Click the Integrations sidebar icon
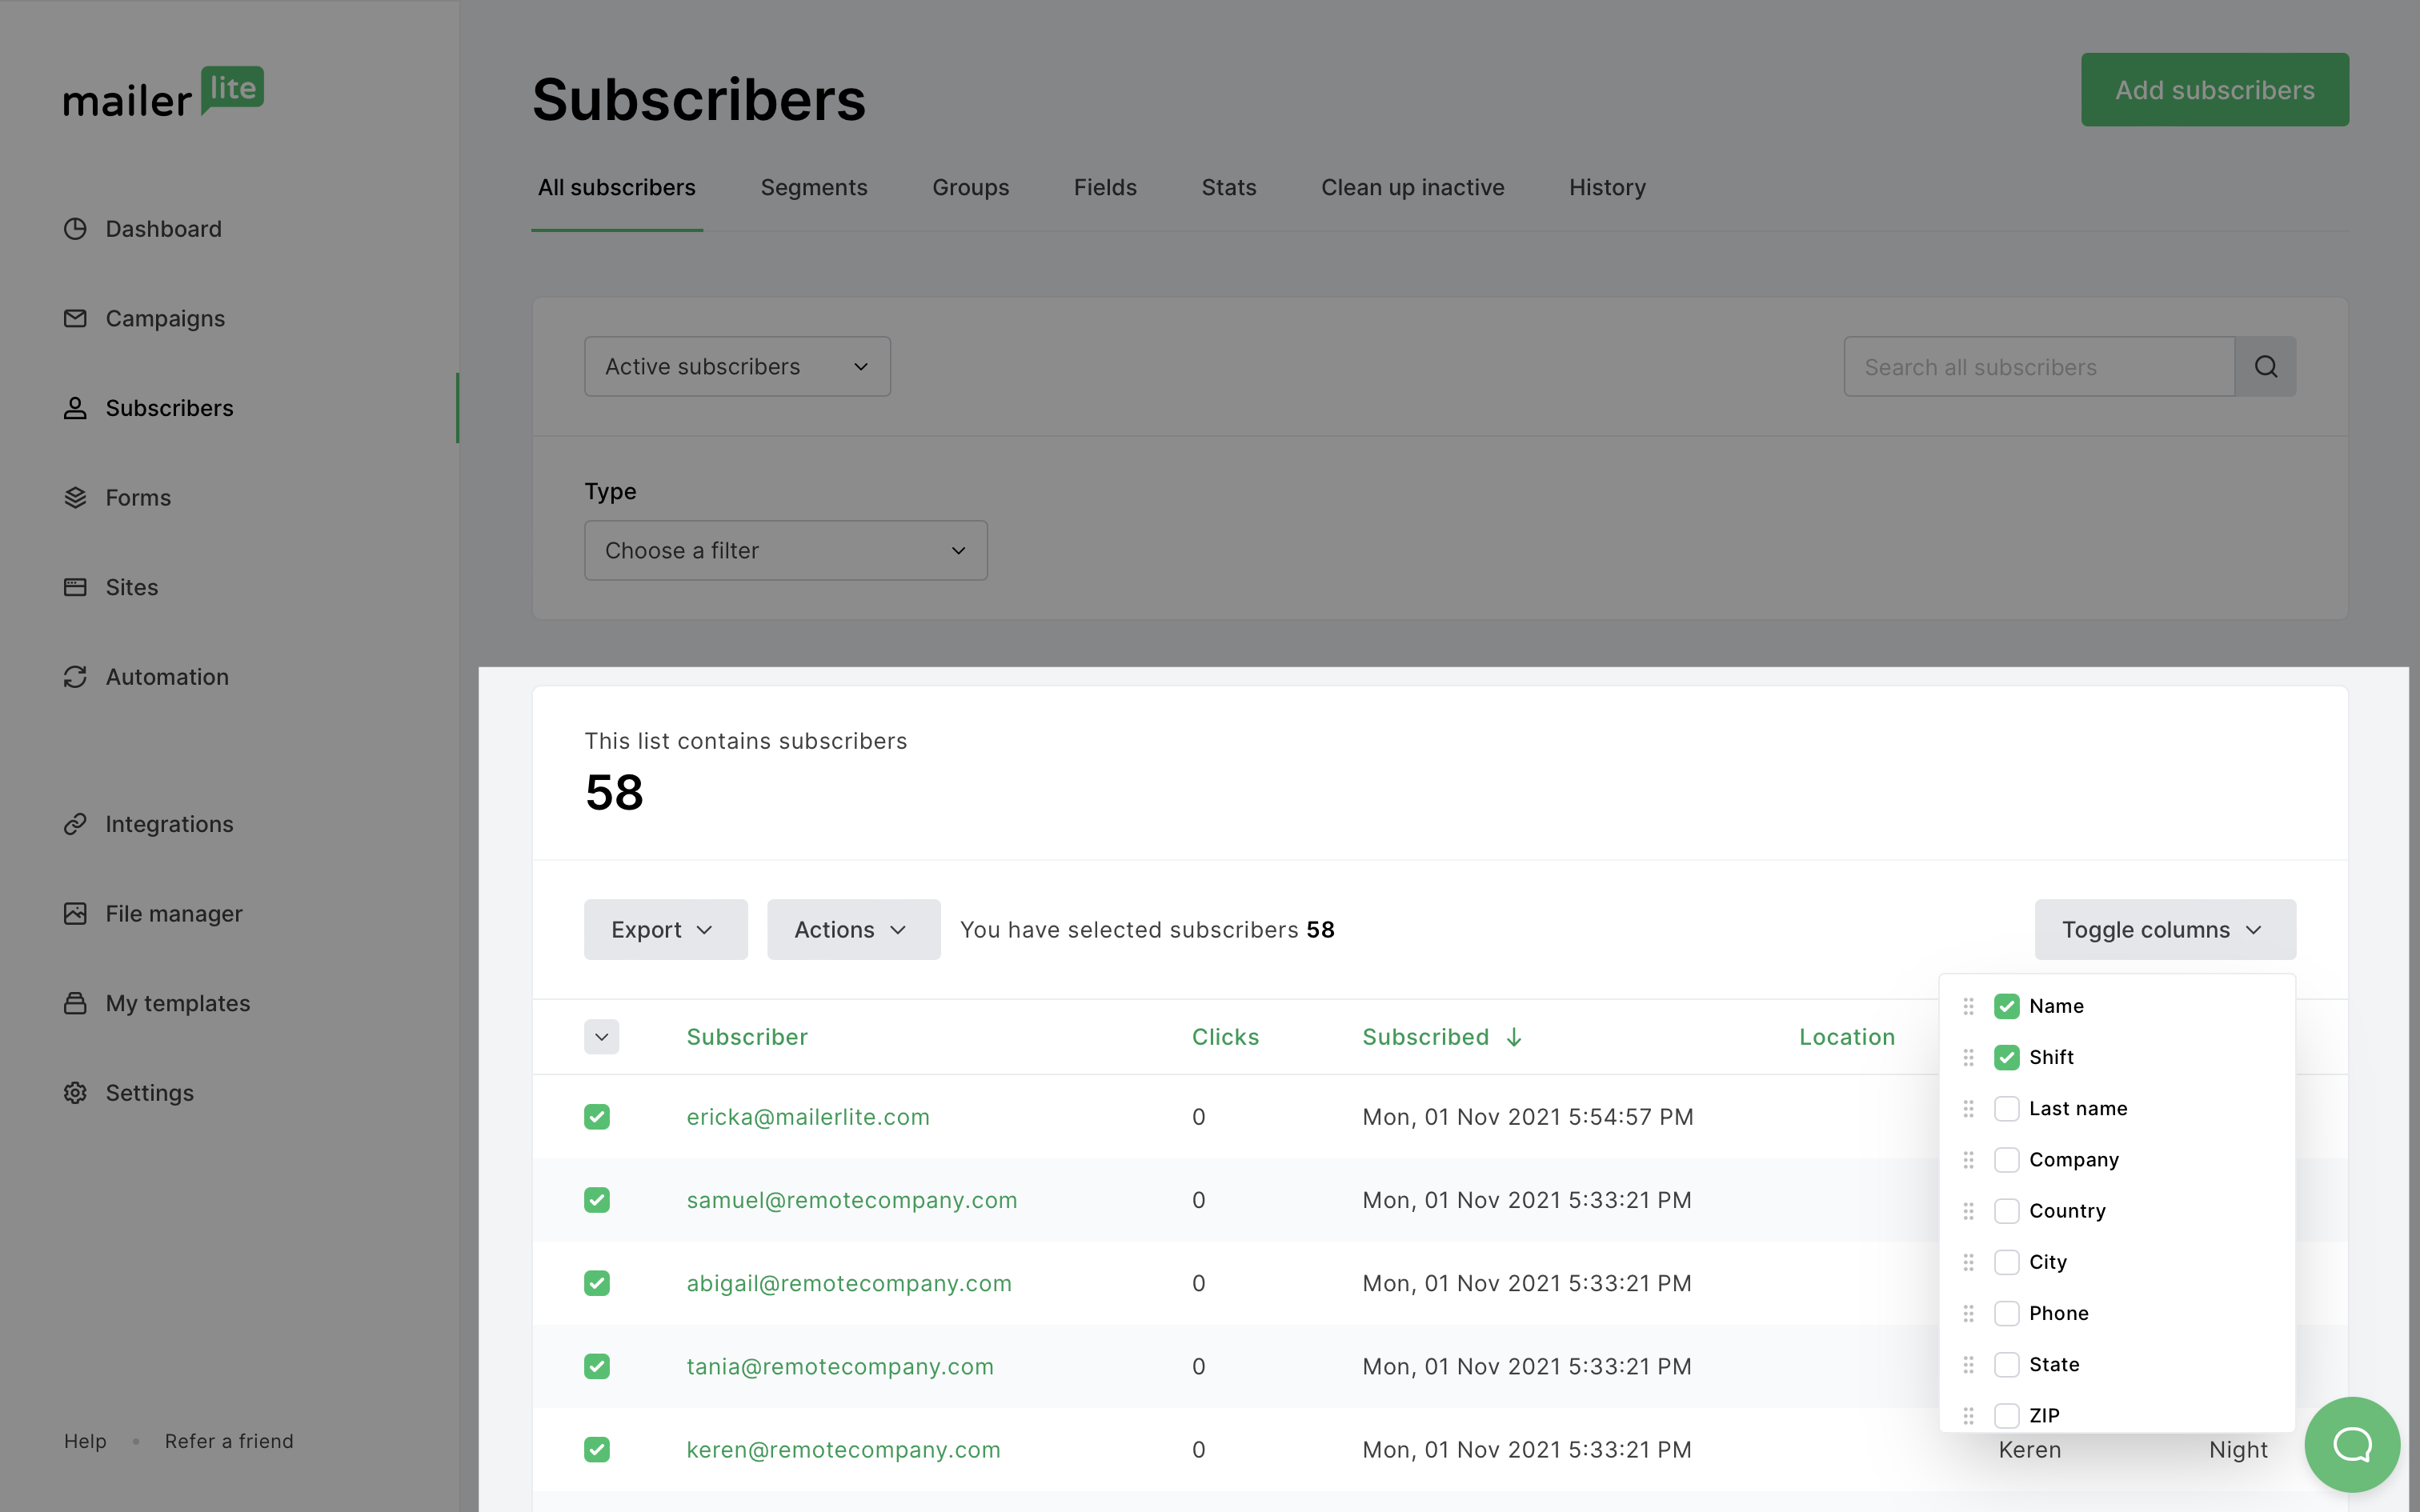2420x1512 pixels. click(x=75, y=822)
